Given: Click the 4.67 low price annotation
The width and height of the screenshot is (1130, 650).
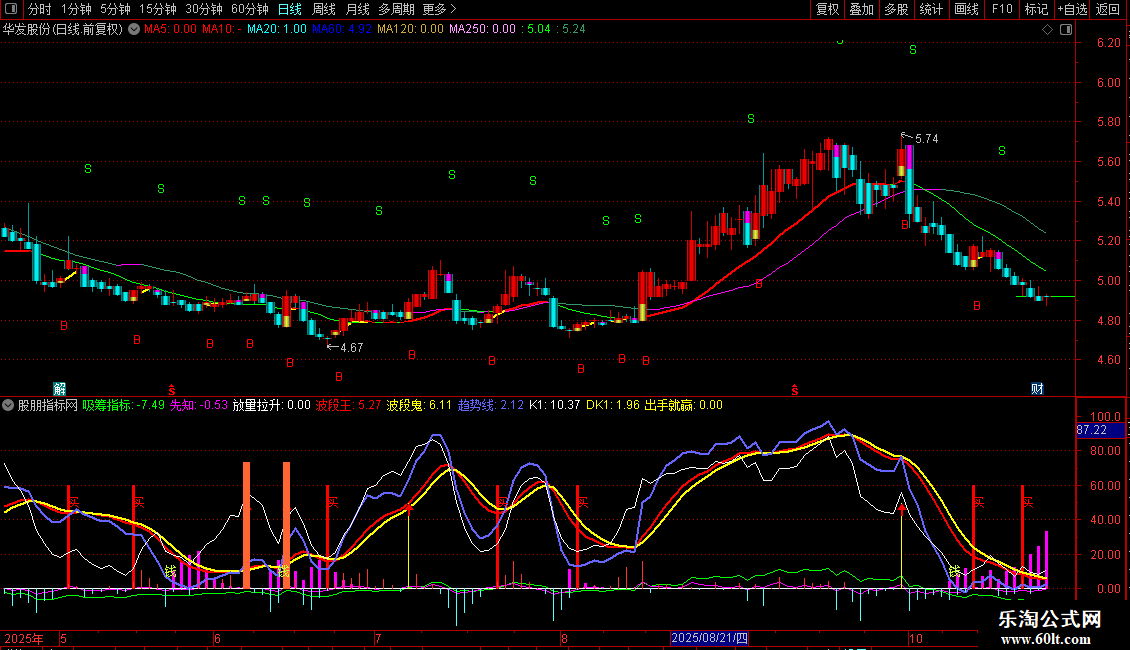Looking at the screenshot, I should pyautogui.click(x=351, y=348).
